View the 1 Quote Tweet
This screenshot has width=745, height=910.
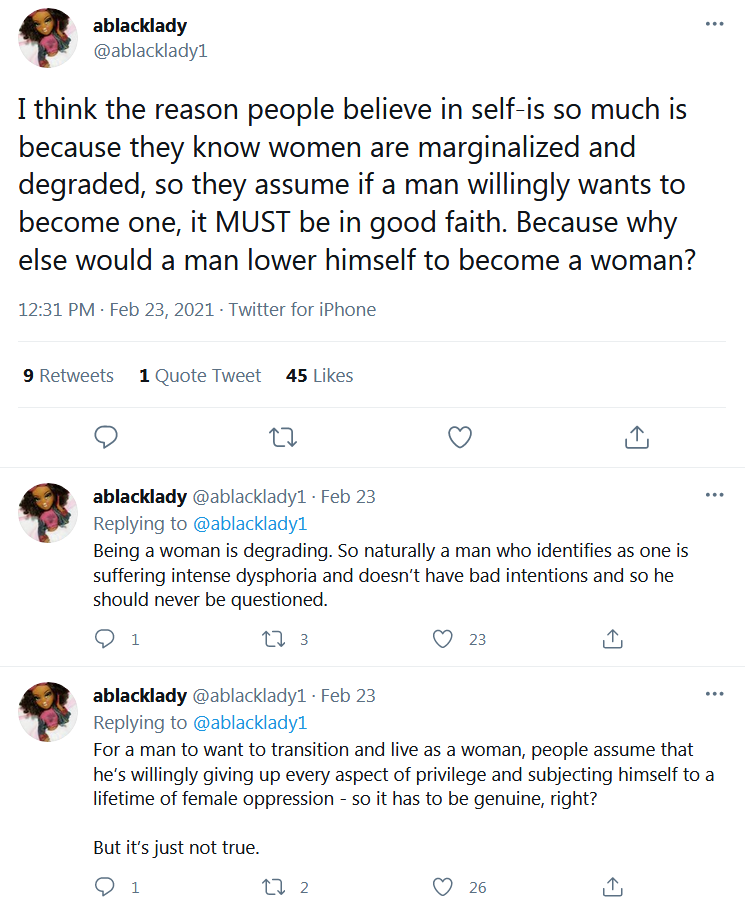[200, 376]
